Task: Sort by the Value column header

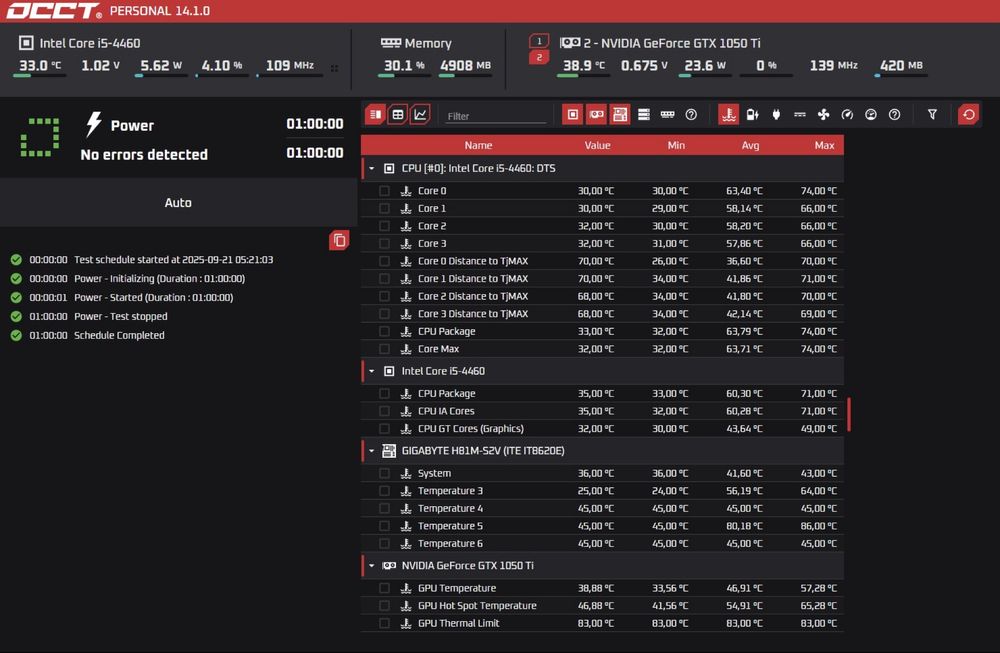Action: (x=598, y=145)
